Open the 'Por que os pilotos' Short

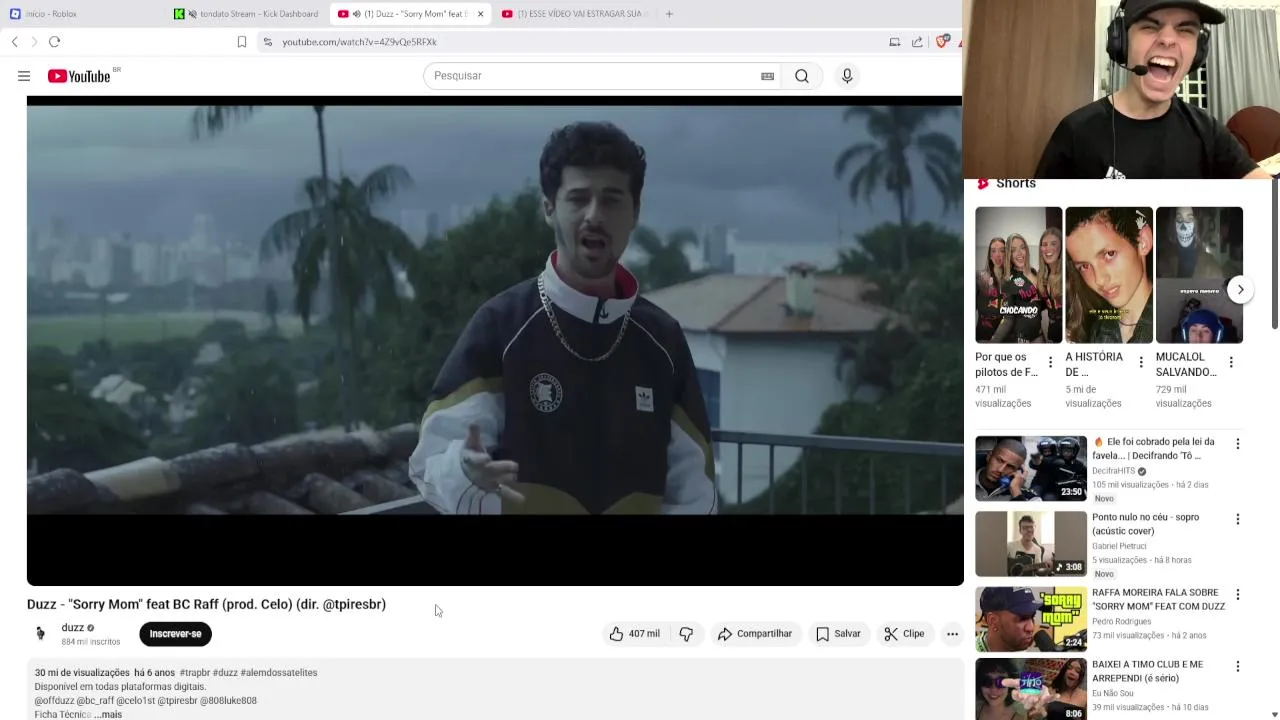[1018, 275]
